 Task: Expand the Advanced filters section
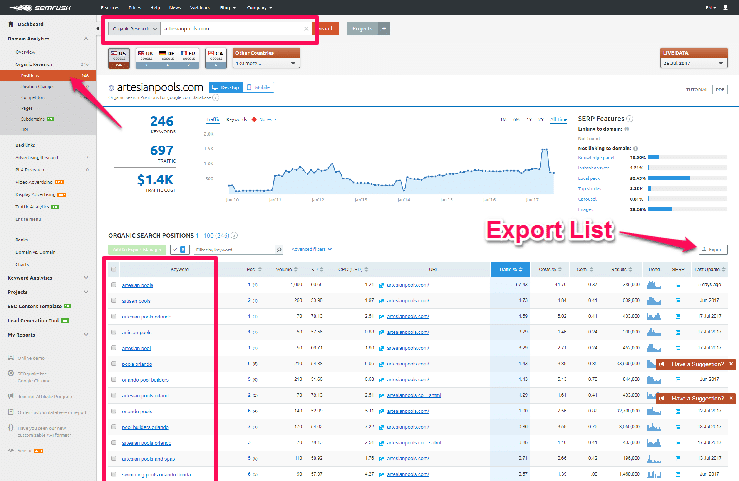pos(312,249)
